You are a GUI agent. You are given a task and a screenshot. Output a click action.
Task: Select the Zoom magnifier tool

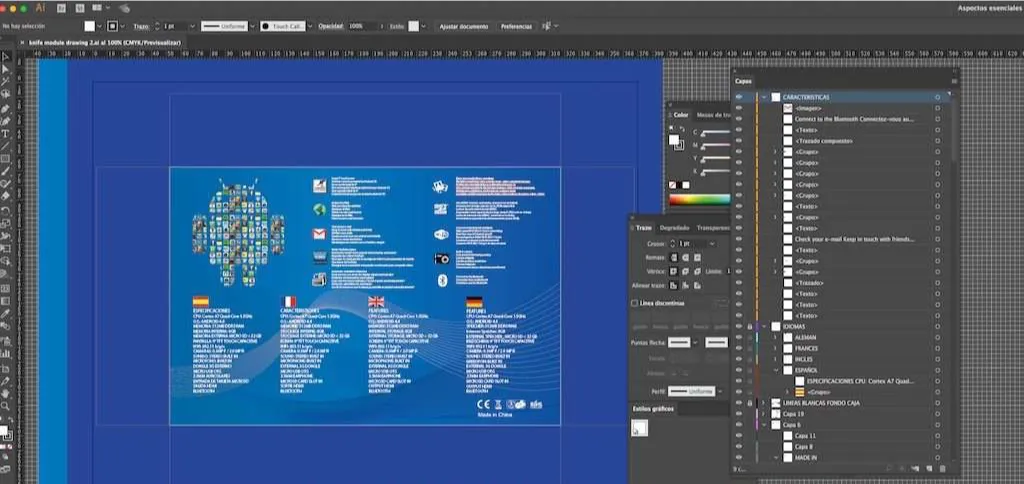coord(6,406)
